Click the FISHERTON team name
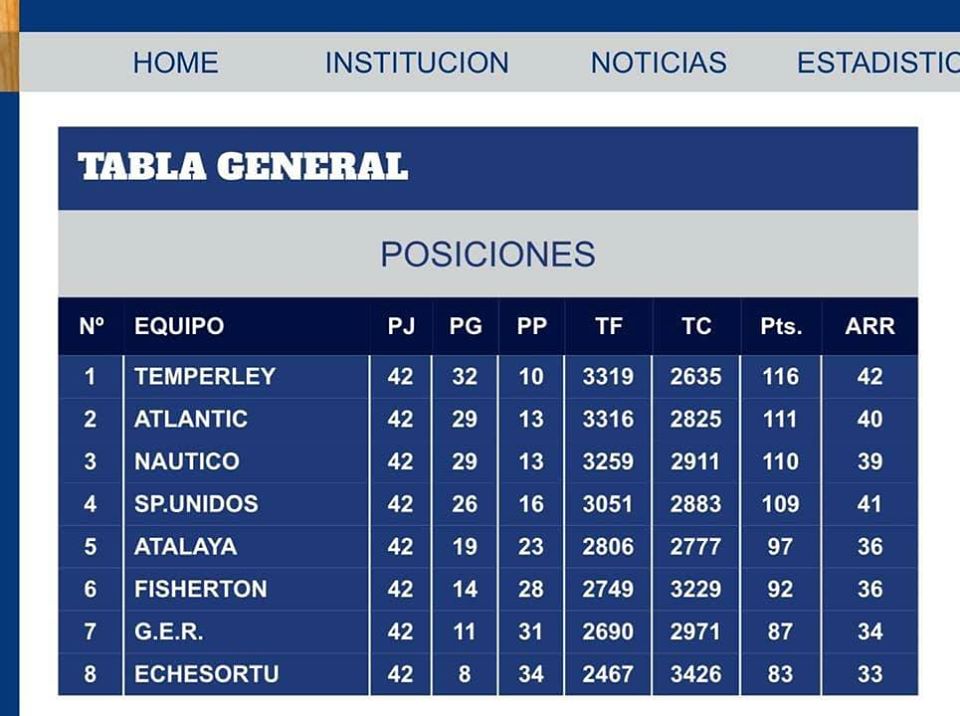This screenshot has height=716, width=960. coord(201,589)
